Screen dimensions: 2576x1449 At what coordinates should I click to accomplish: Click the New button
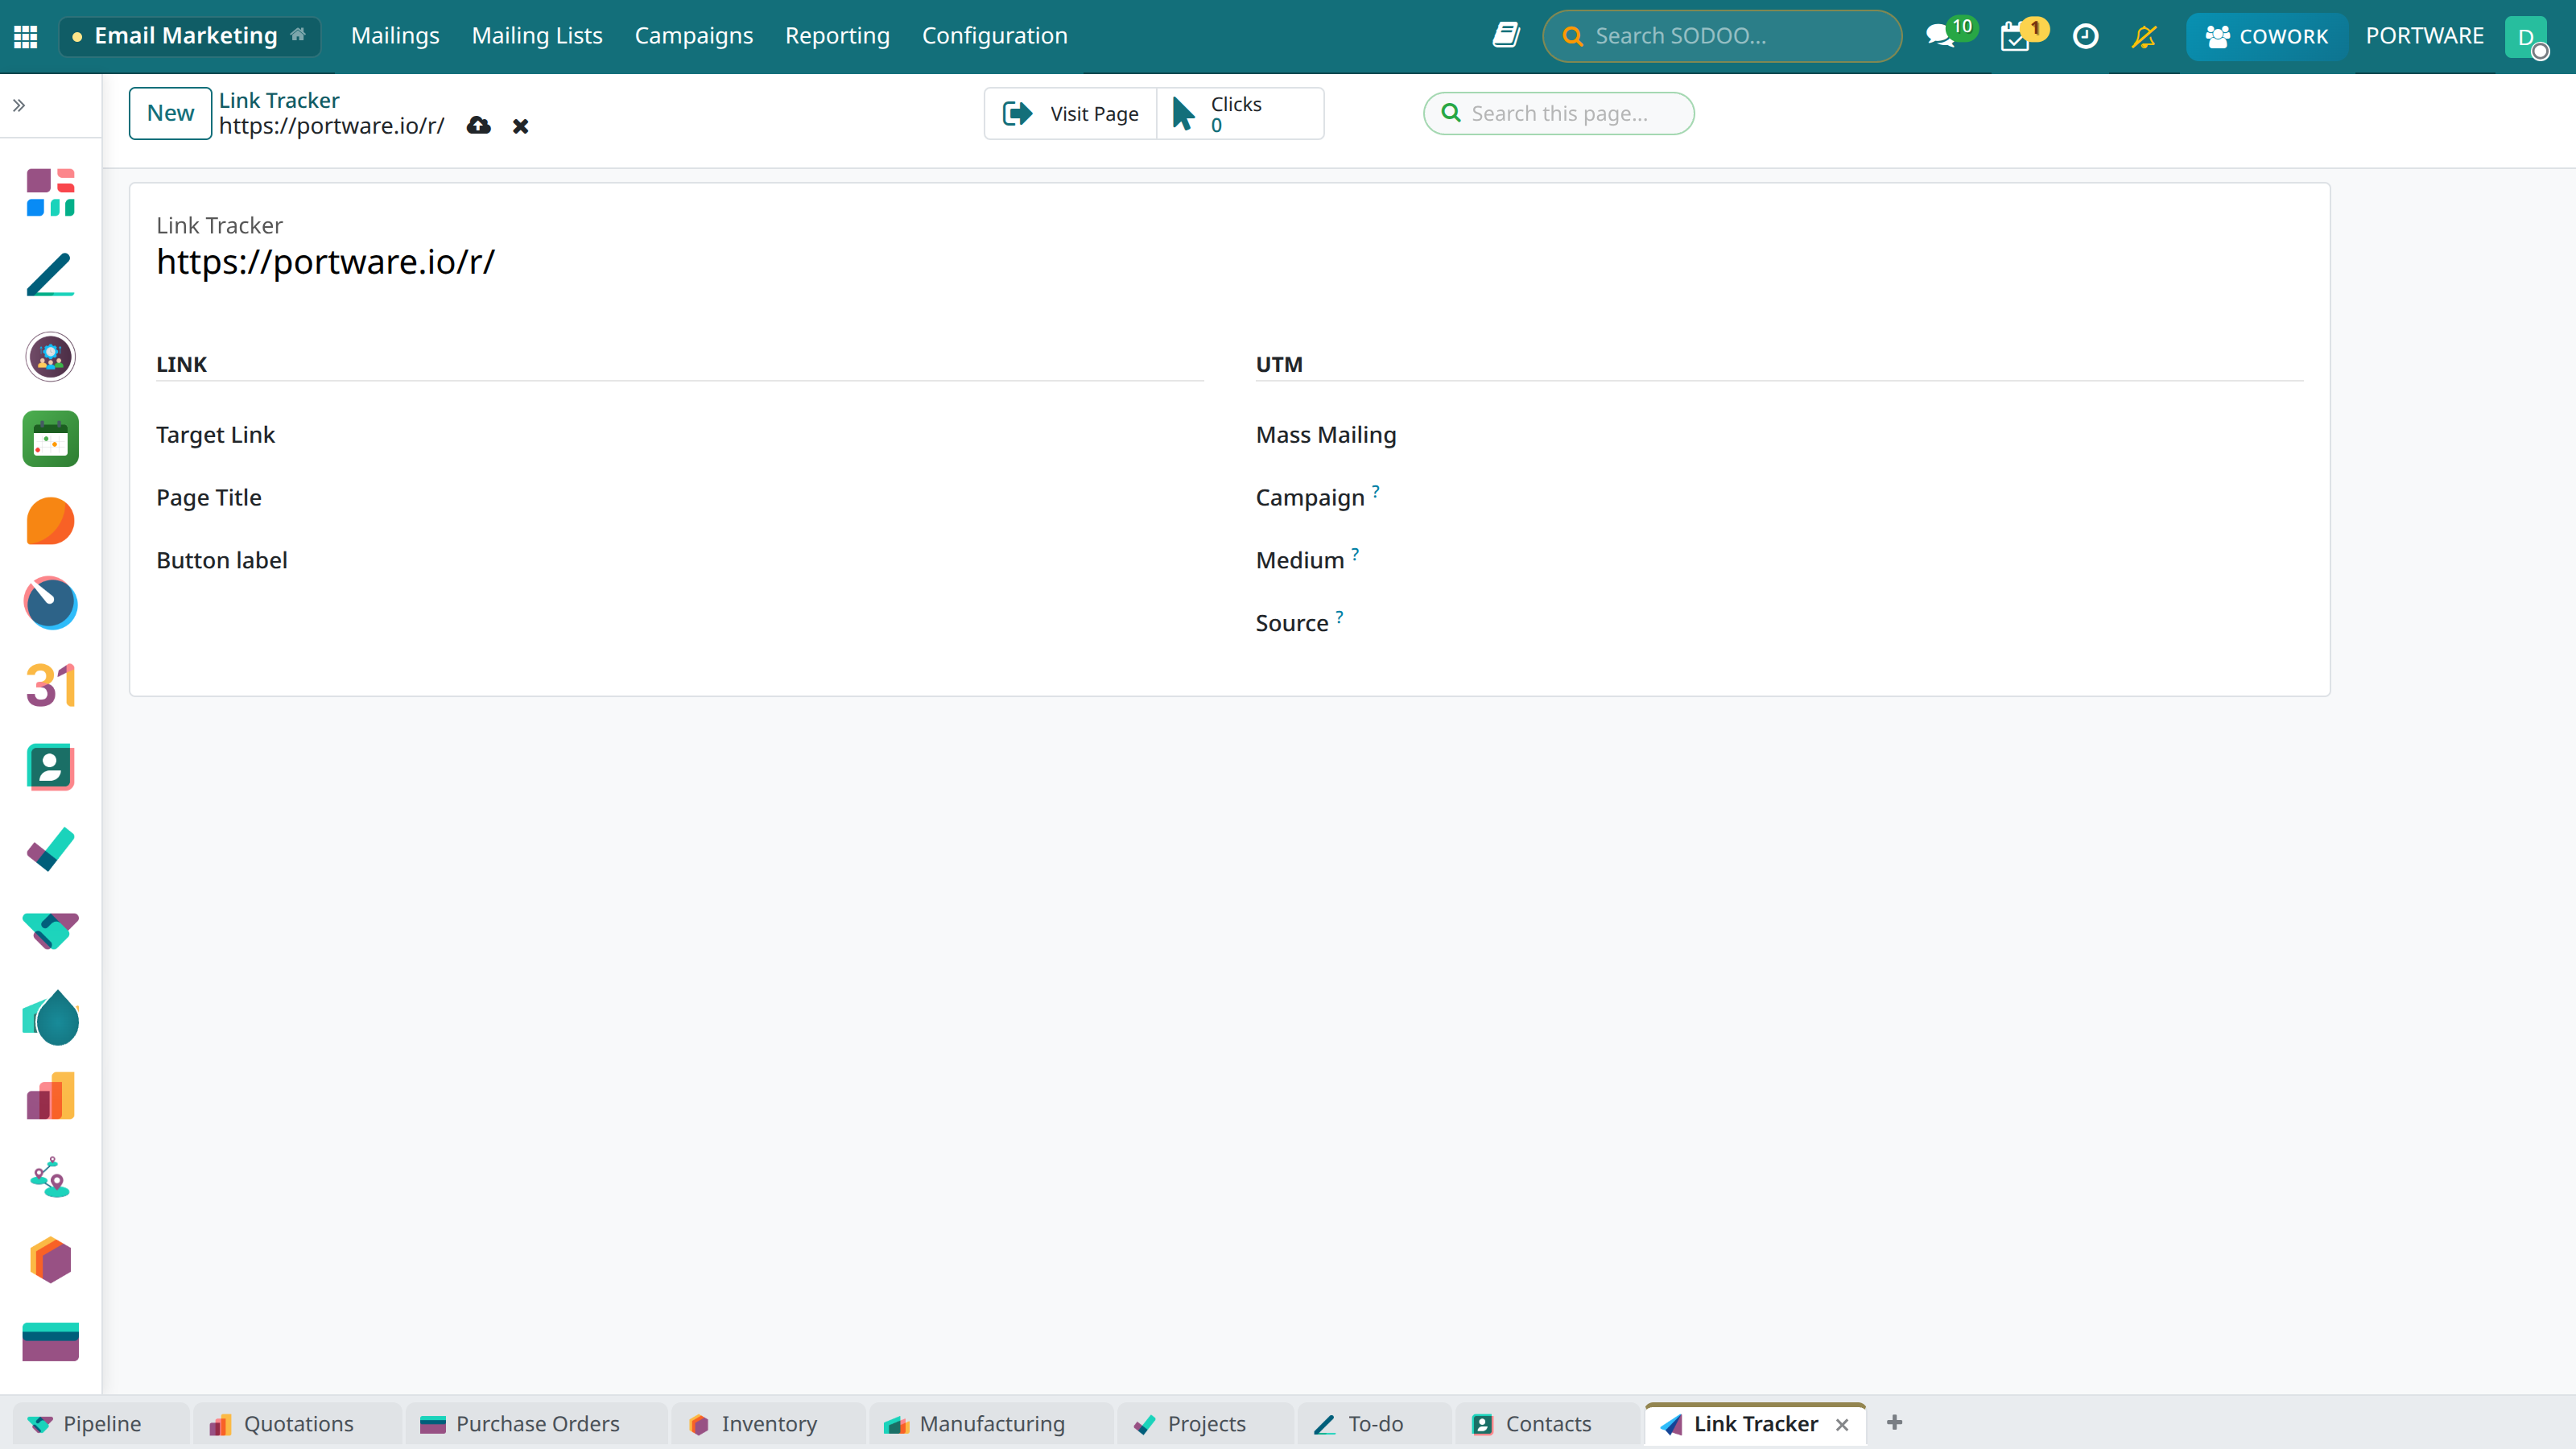[x=170, y=113]
